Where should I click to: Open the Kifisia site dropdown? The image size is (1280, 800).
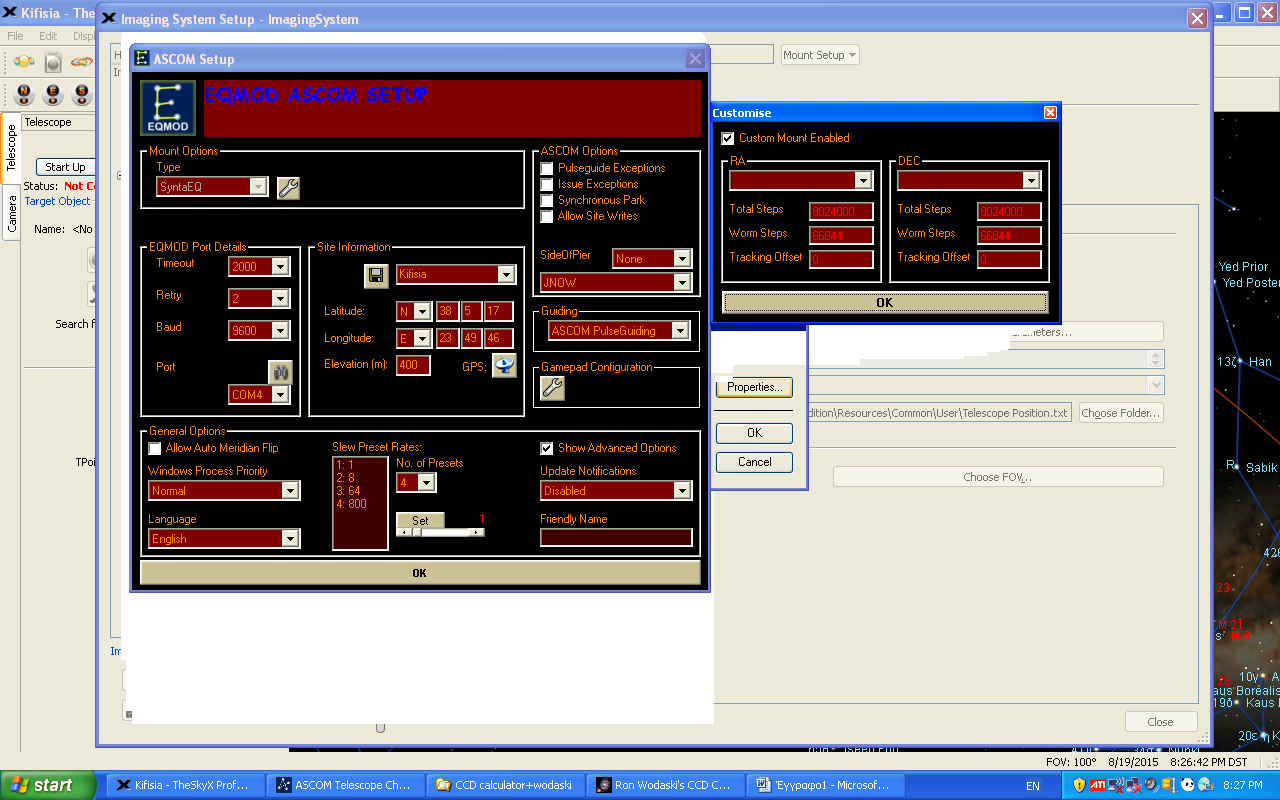[x=506, y=275]
